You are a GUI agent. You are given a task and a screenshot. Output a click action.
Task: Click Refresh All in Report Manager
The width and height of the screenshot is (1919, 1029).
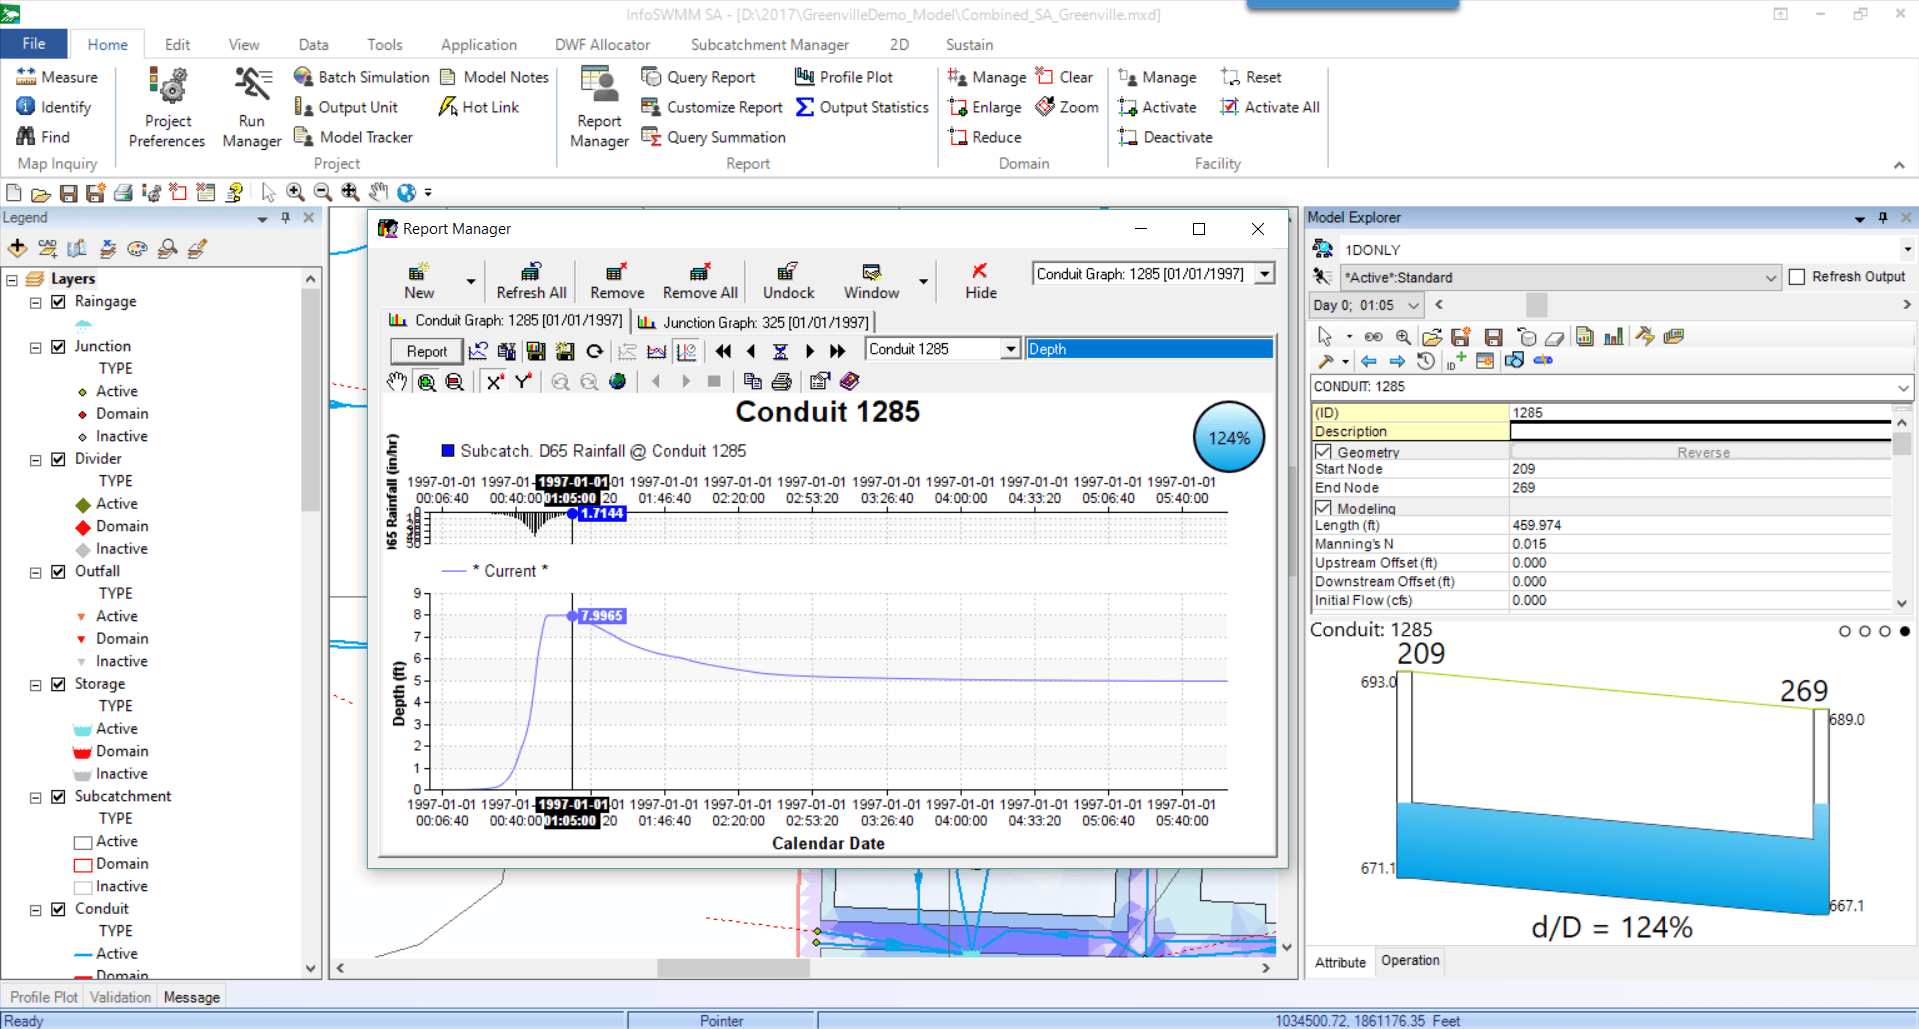[x=531, y=281]
